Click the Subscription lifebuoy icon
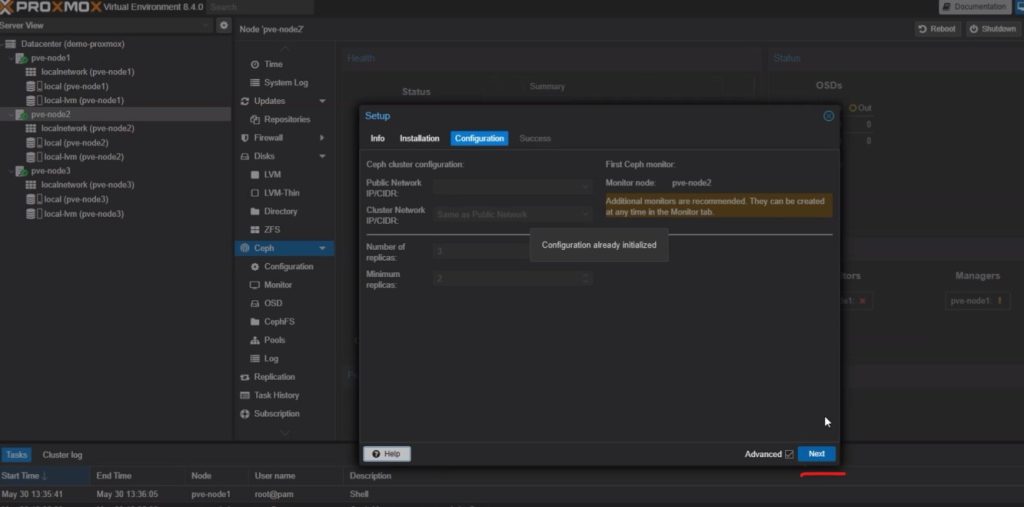 pos(245,414)
